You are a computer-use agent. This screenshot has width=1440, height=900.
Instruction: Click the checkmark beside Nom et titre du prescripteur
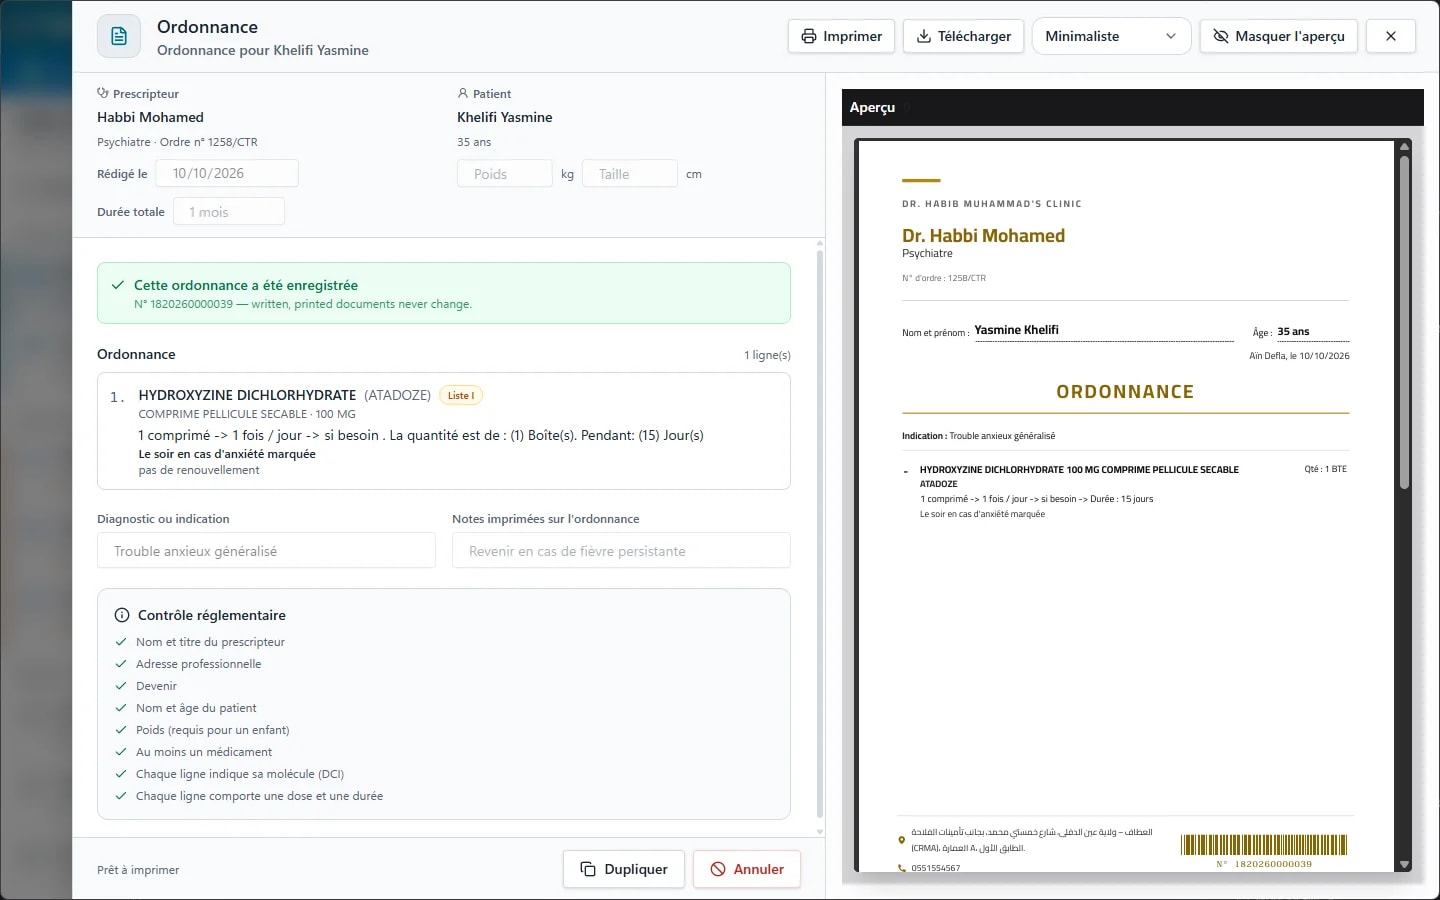[x=121, y=642]
